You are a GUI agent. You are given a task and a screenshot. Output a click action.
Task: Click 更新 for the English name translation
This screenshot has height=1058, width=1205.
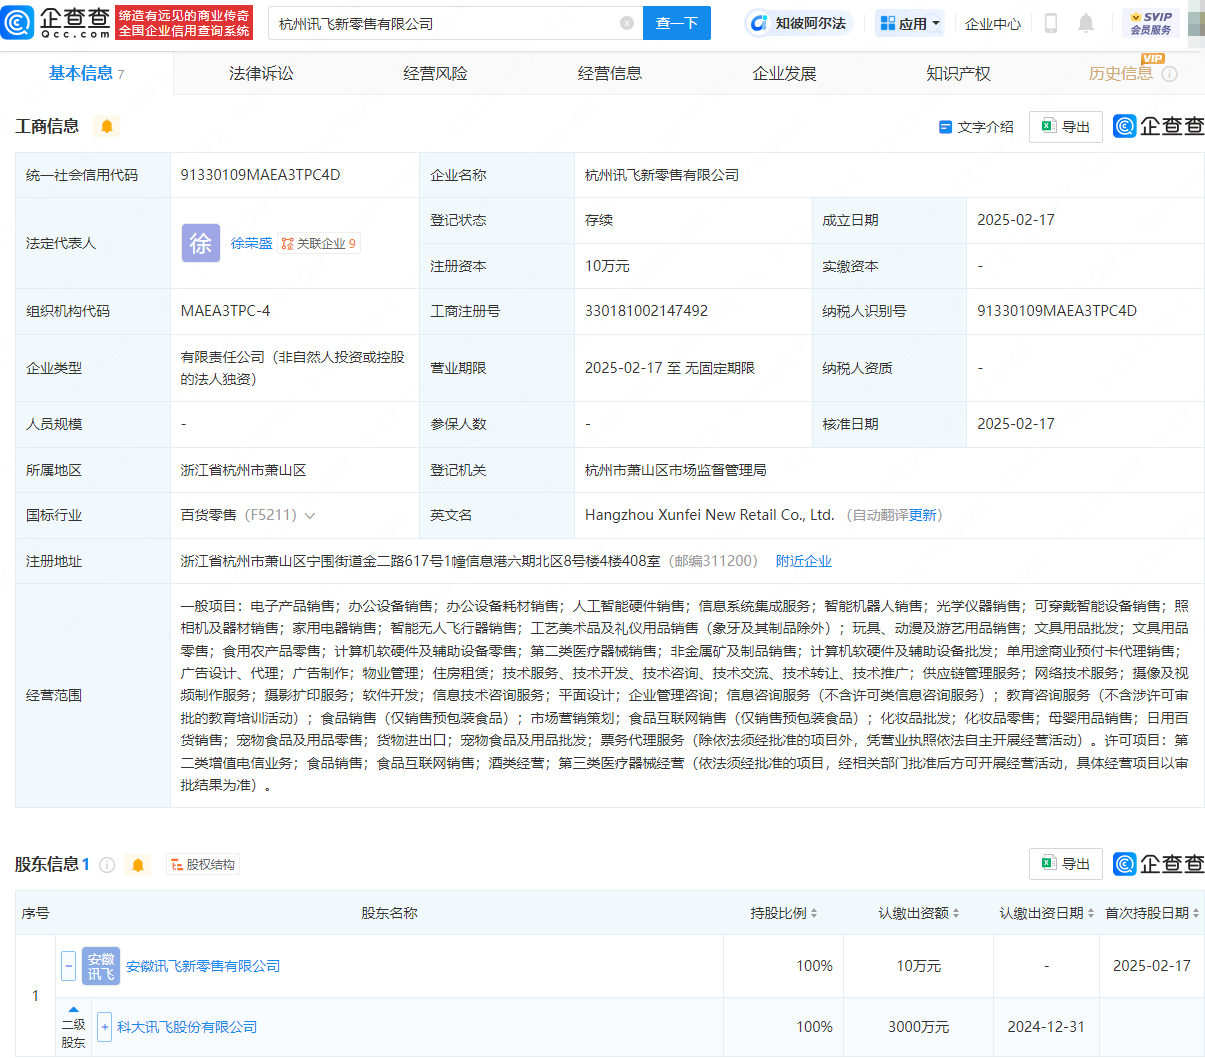(x=923, y=515)
